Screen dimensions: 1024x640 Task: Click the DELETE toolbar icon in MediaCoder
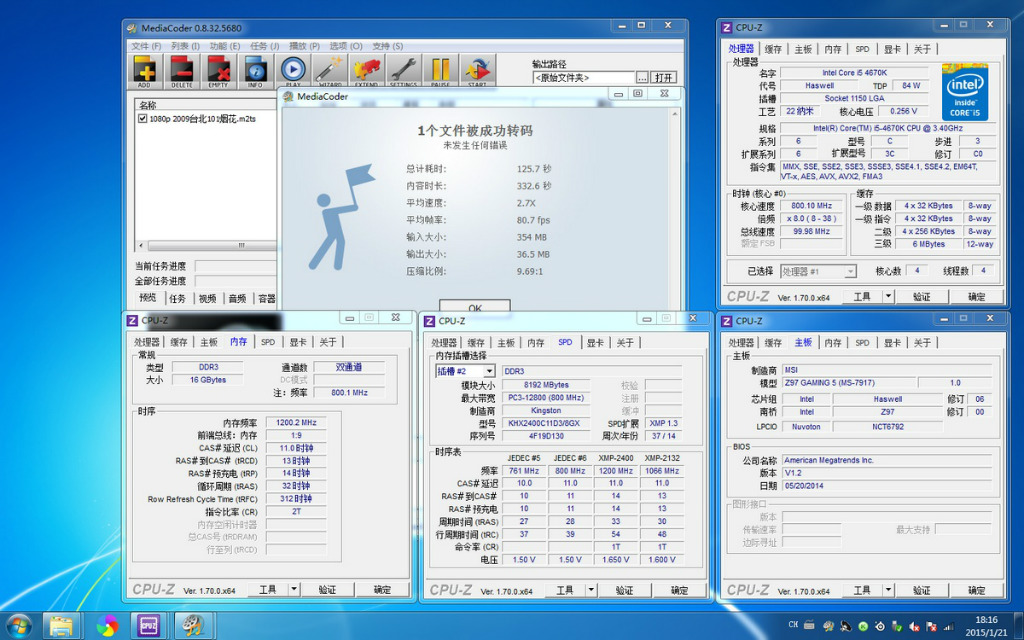(x=182, y=72)
